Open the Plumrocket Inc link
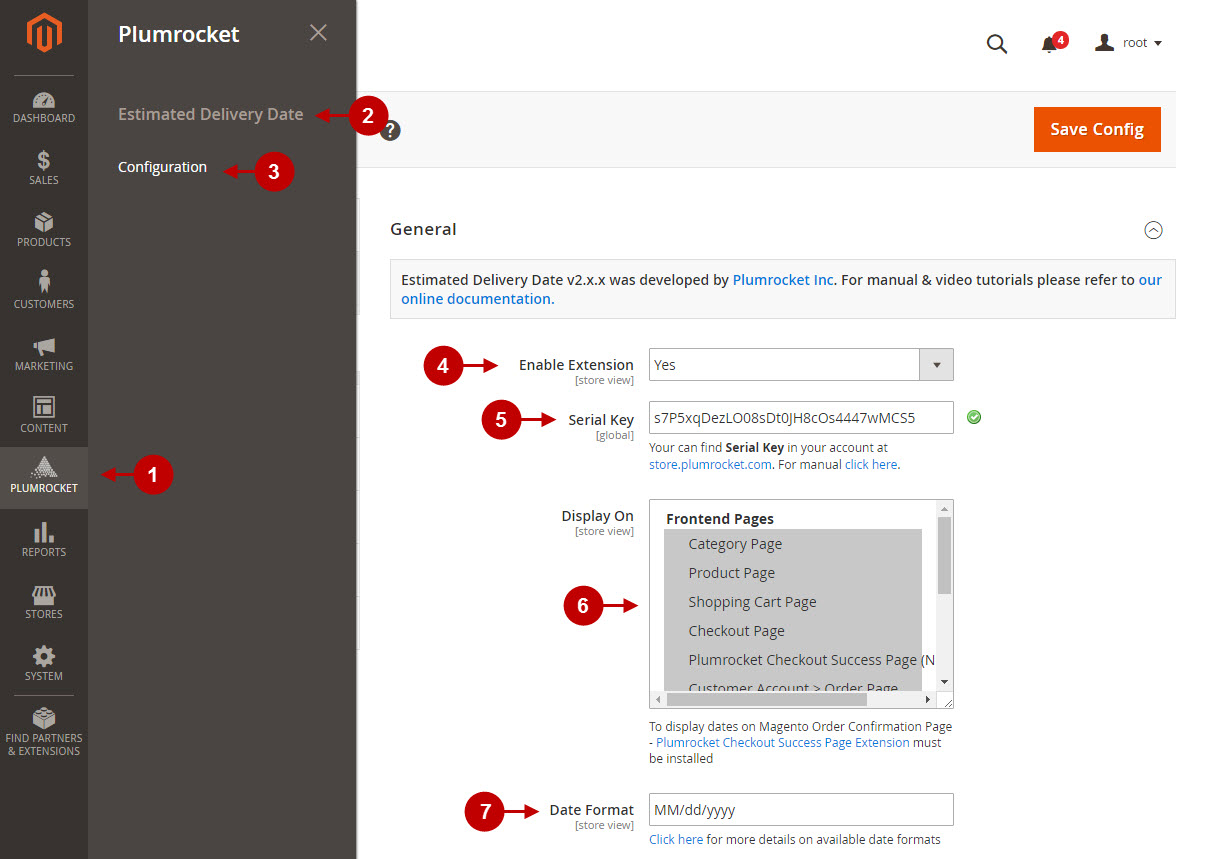 pyautogui.click(x=783, y=280)
